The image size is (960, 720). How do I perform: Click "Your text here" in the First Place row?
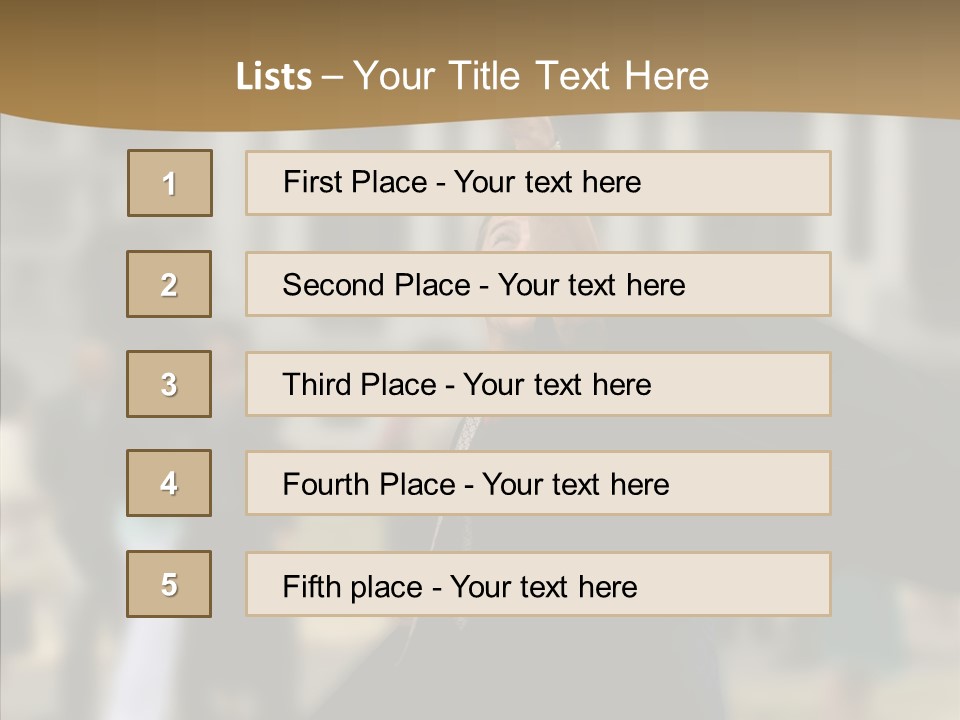(x=547, y=182)
